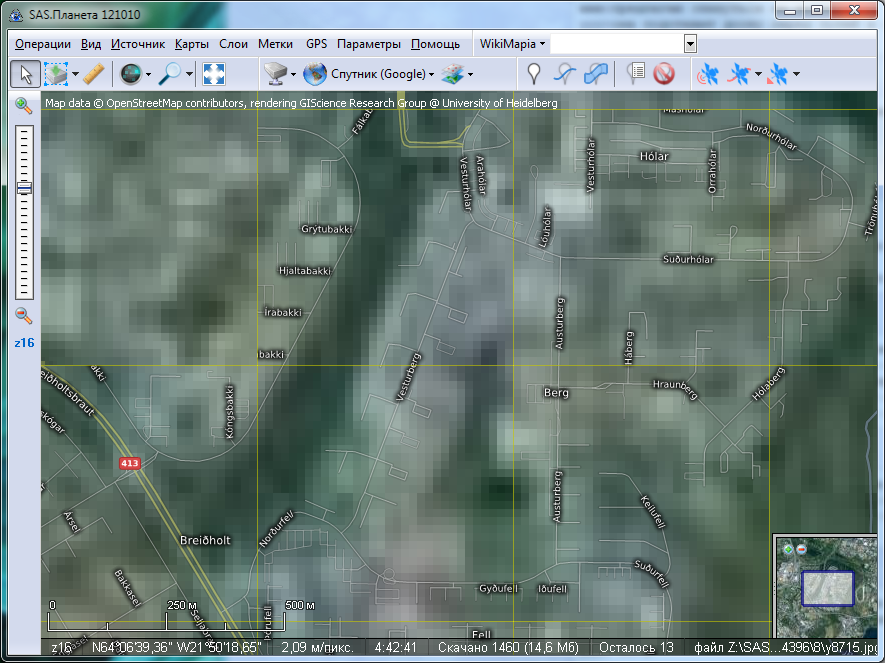Click the Suðurhólar street label
885x663 pixels.
click(688, 260)
